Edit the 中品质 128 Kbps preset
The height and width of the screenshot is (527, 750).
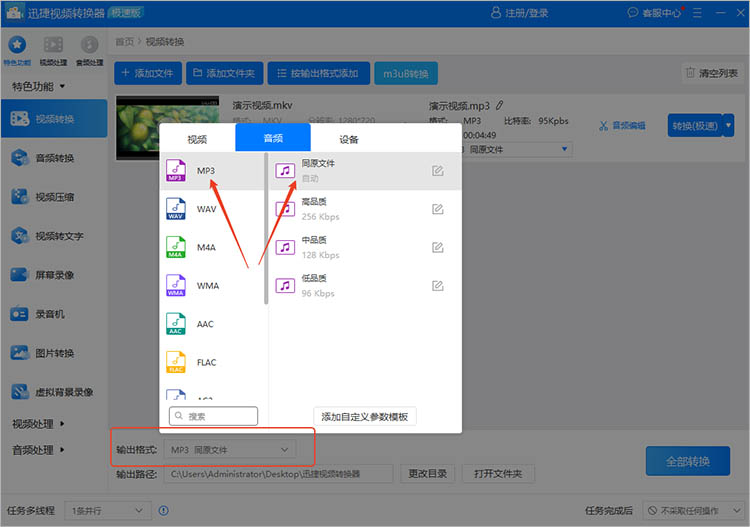pos(438,247)
